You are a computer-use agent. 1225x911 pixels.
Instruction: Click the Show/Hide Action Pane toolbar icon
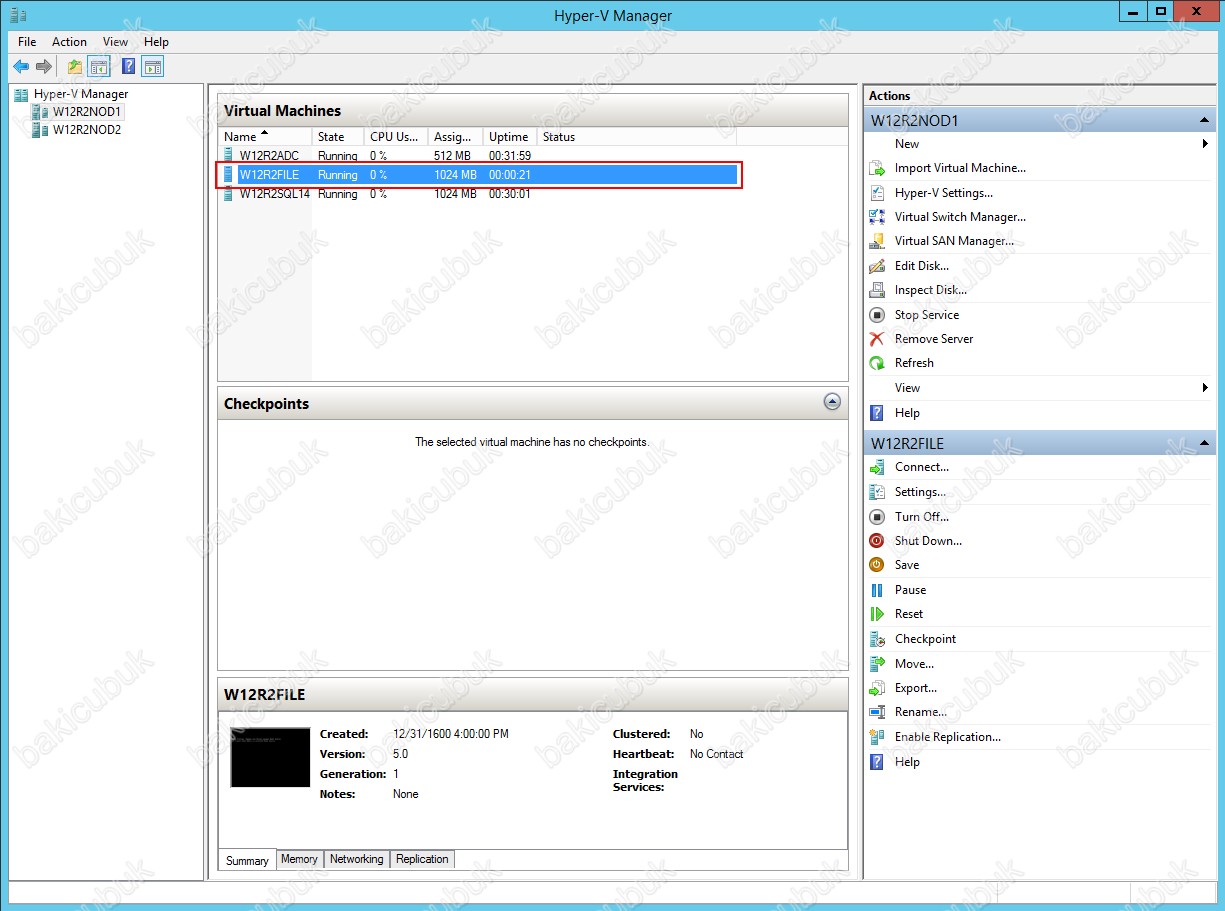point(152,67)
